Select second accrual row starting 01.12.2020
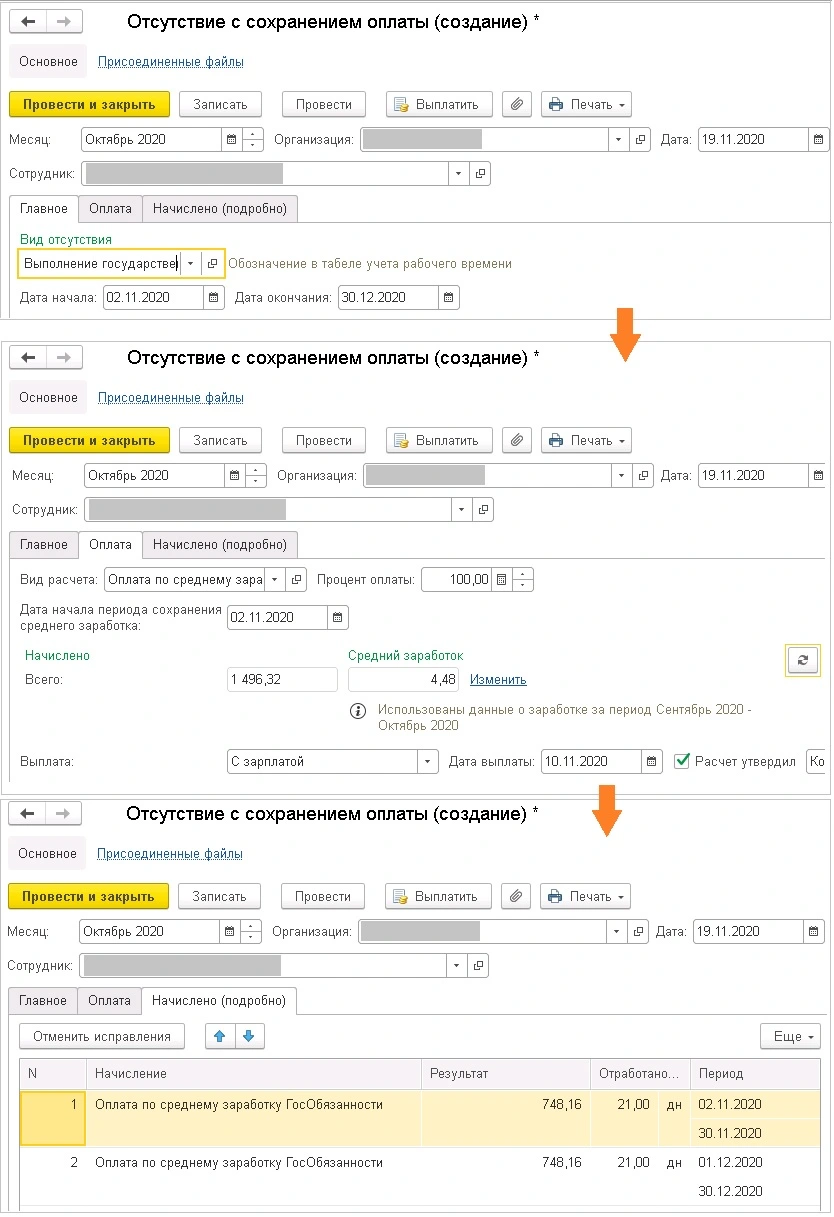This screenshot has height=1217, width=834. (240, 1163)
